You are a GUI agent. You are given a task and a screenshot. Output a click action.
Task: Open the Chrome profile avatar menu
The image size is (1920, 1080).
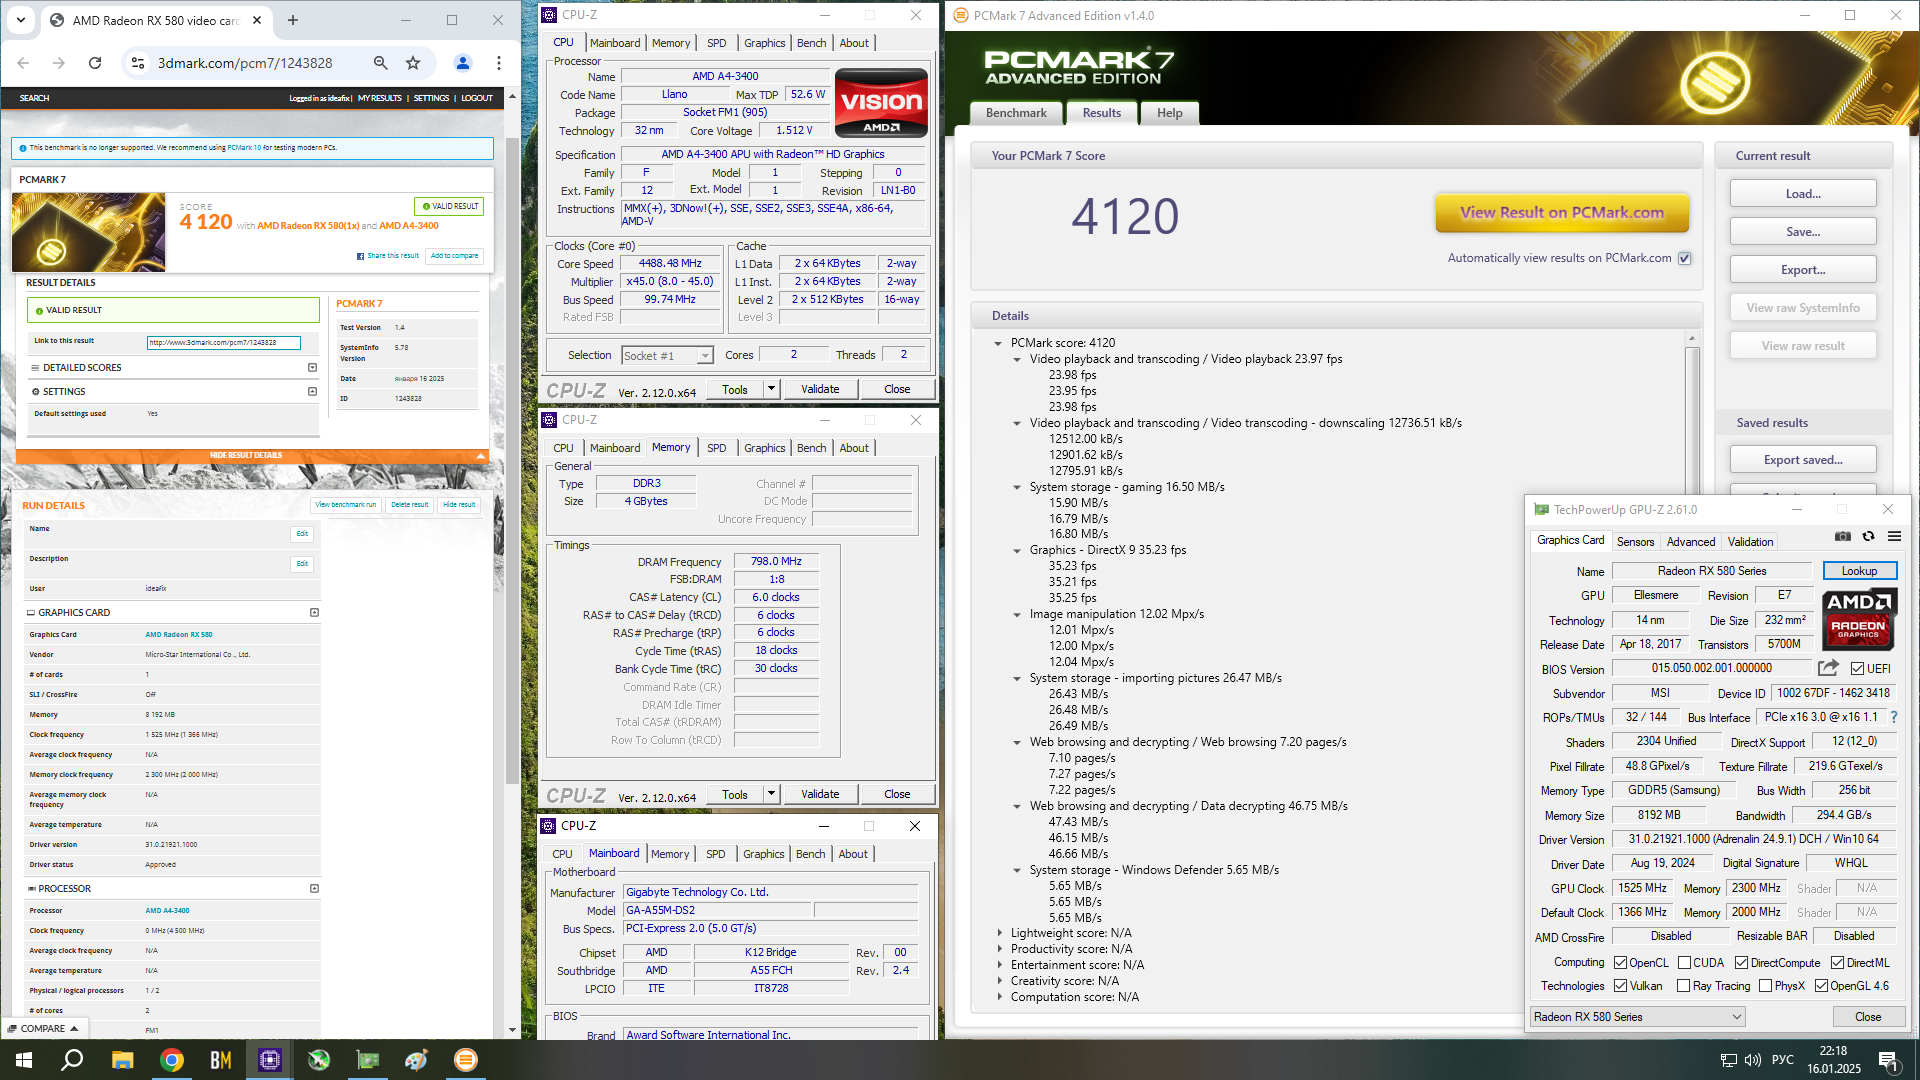click(463, 63)
